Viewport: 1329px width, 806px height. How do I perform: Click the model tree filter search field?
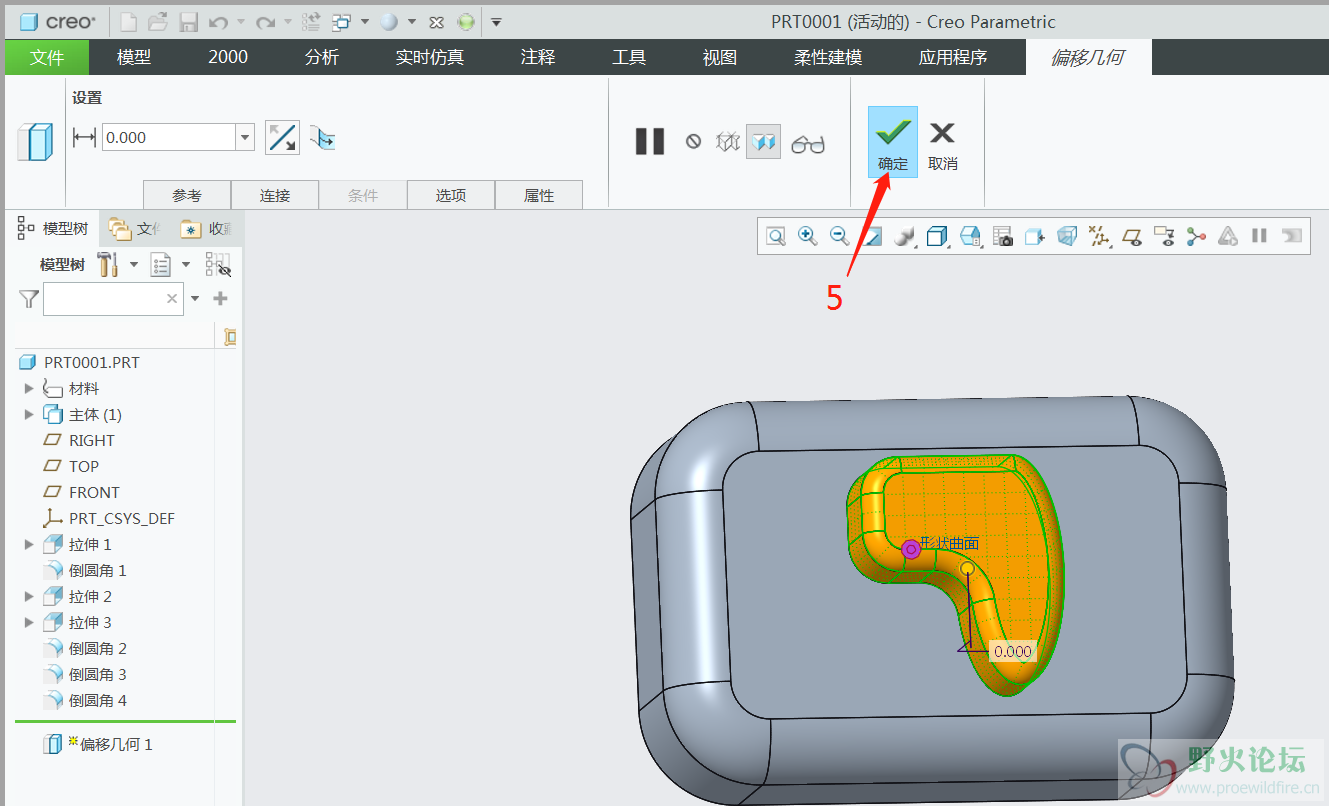(104, 298)
